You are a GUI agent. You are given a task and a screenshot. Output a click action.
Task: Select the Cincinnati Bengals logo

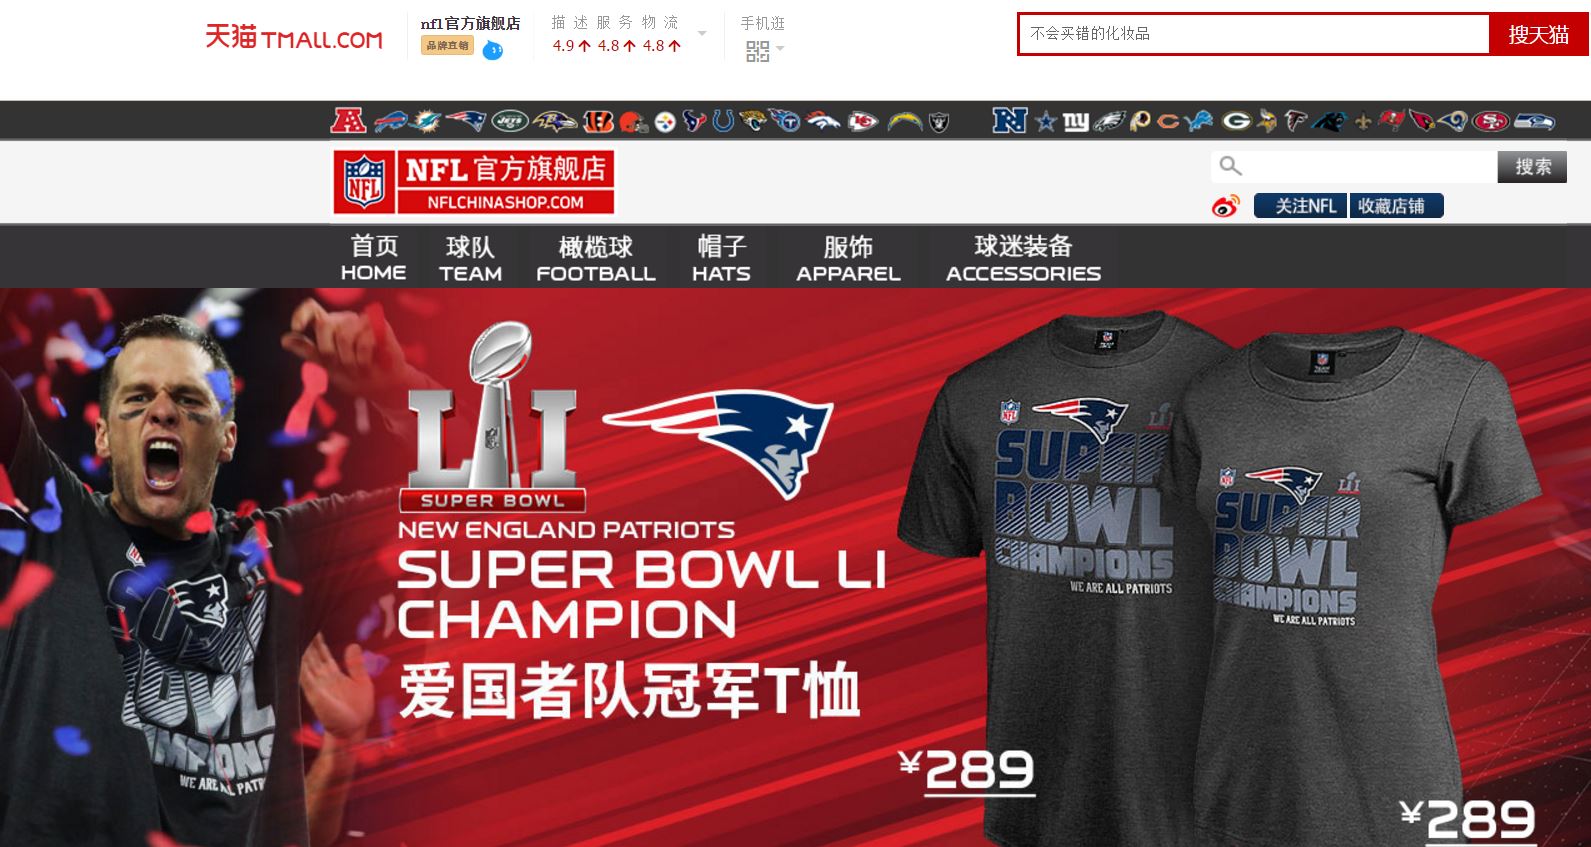click(598, 122)
